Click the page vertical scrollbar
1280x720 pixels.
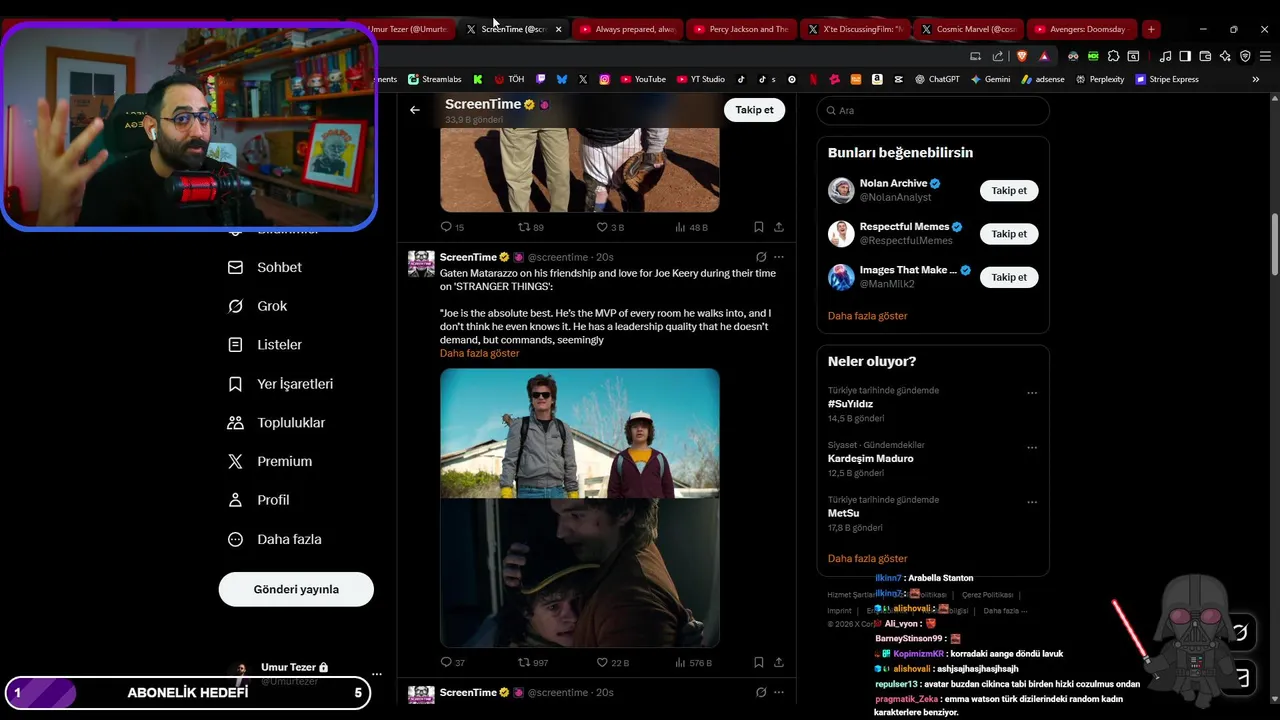tap(1274, 245)
